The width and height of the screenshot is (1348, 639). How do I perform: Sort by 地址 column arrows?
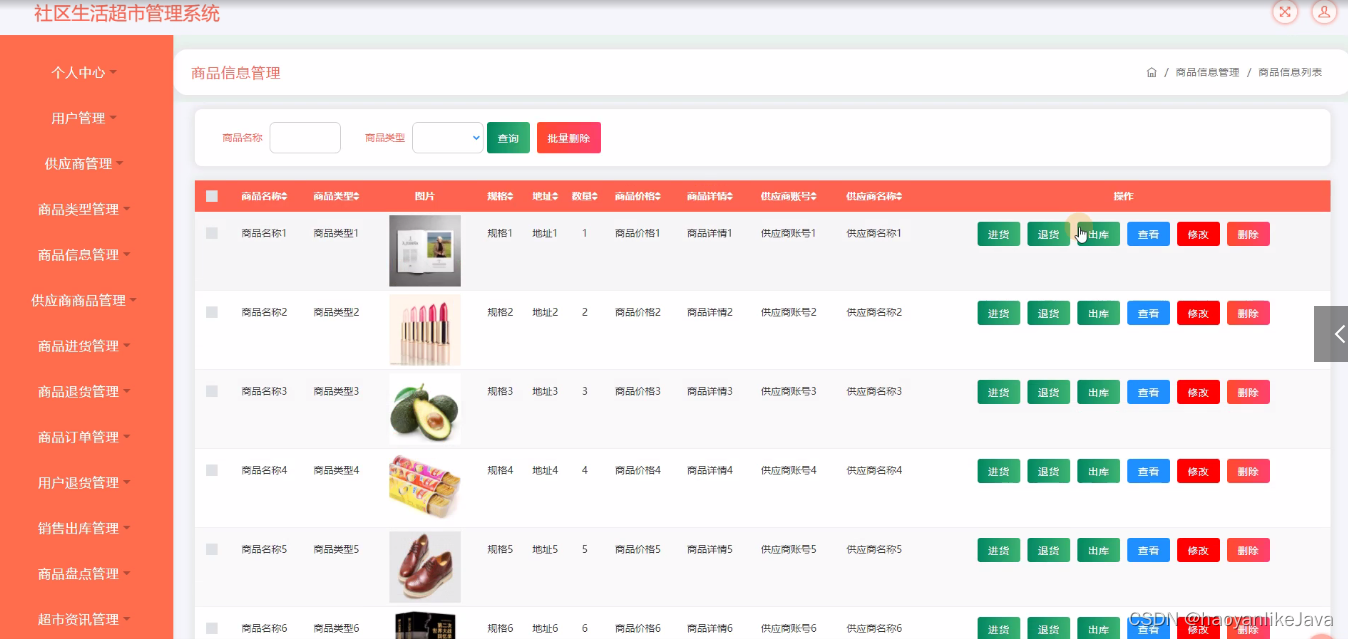click(555, 197)
